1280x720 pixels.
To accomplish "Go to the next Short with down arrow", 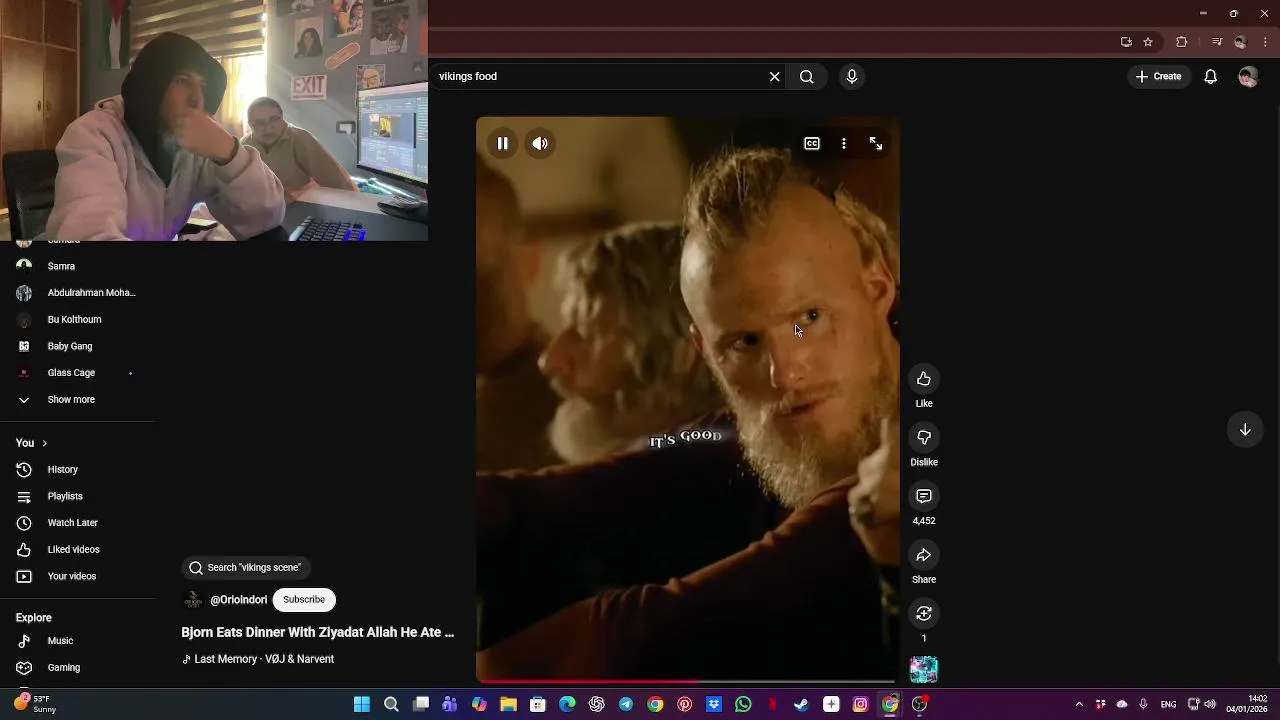I will (1245, 430).
